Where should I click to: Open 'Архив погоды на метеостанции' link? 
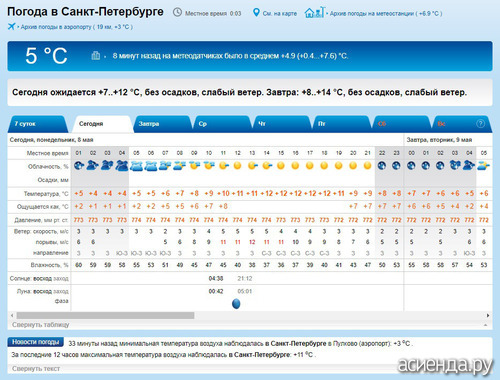[x=386, y=14]
